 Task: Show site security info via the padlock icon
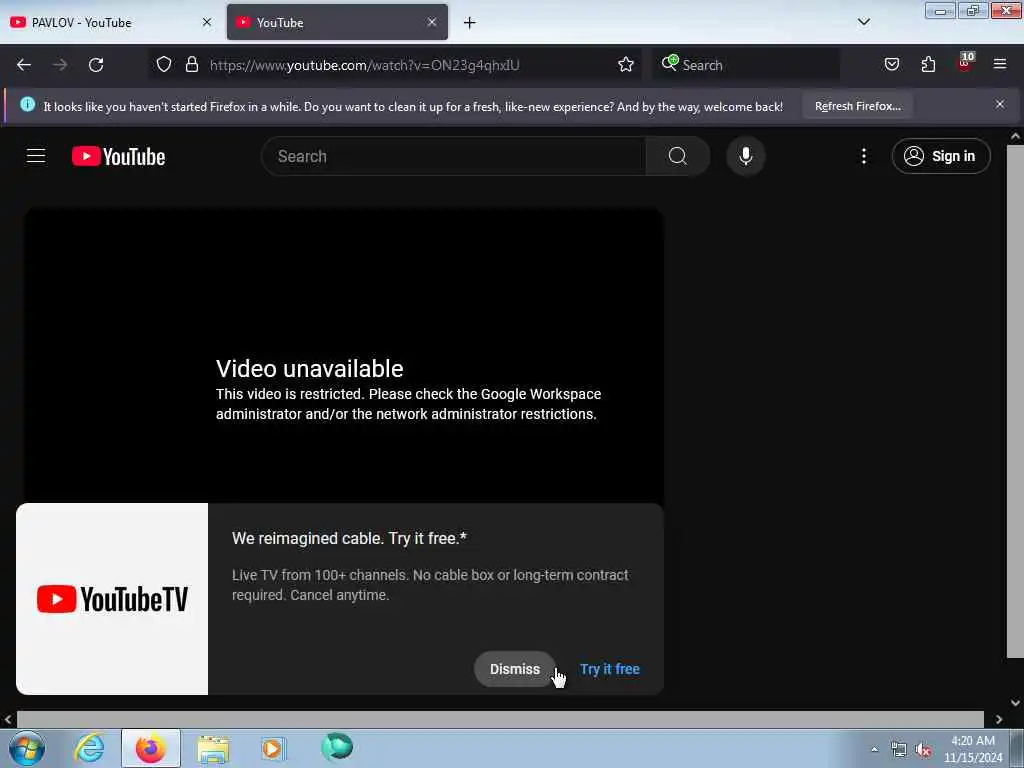click(x=191, y=65)
